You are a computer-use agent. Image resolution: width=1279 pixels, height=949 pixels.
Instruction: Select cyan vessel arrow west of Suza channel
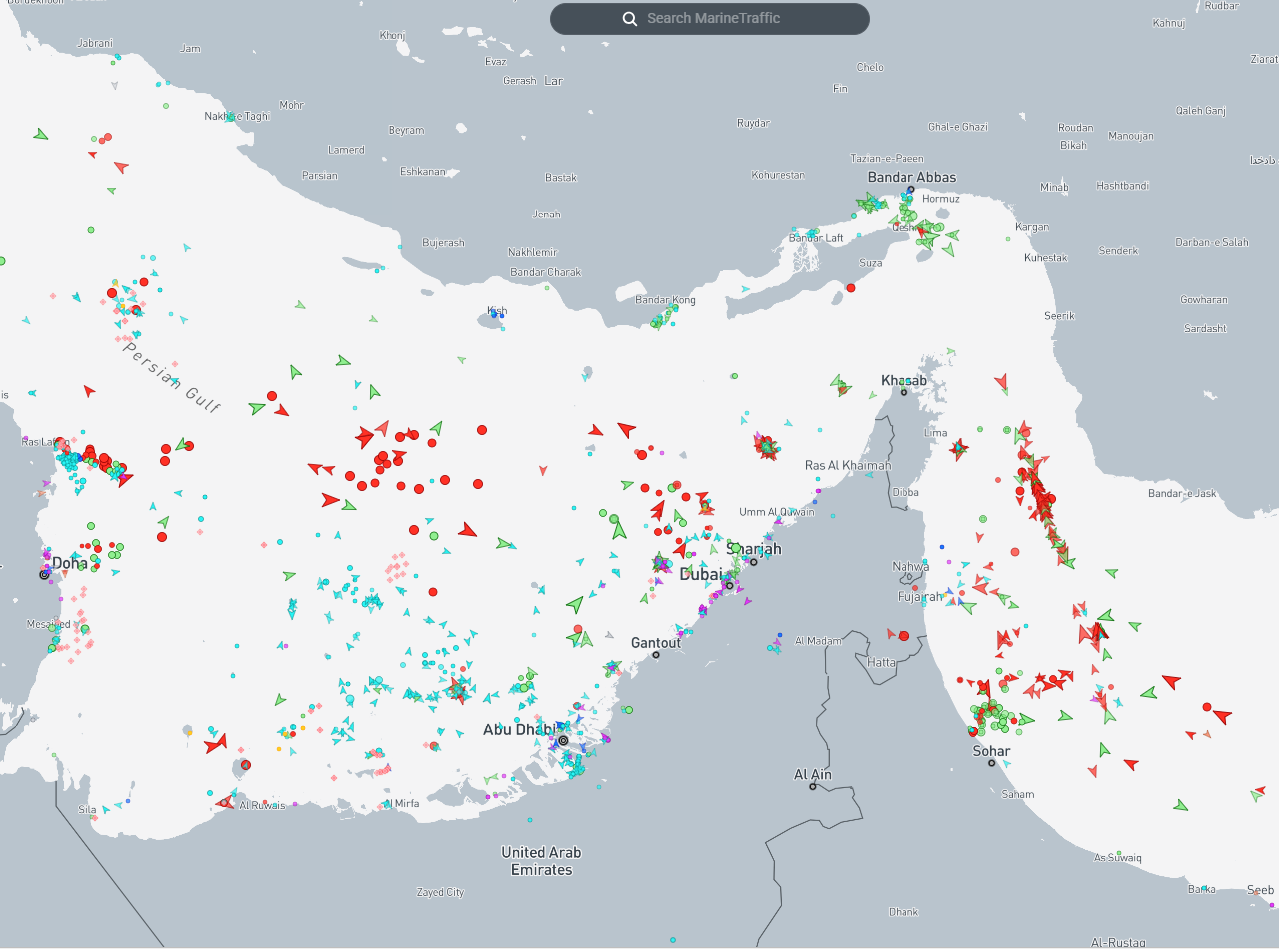click(x=745, y=289)
